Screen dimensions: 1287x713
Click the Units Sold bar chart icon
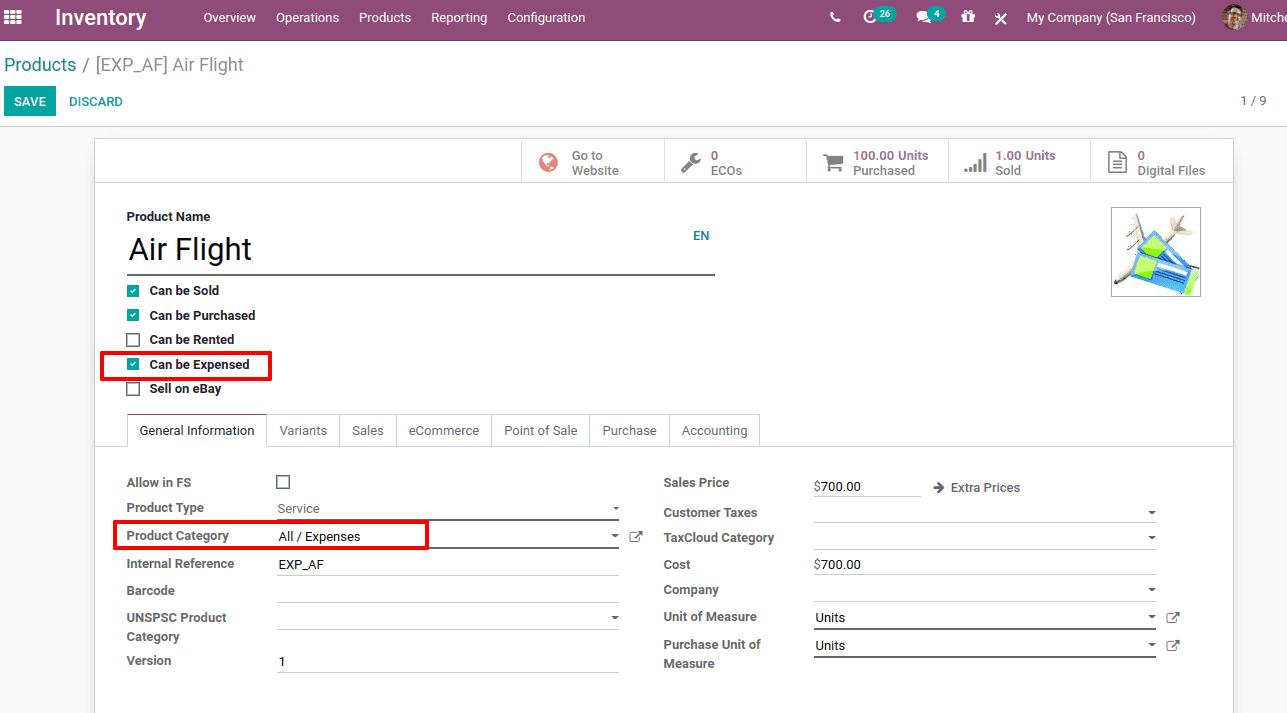pyautogui.click(x=975, y=162)
